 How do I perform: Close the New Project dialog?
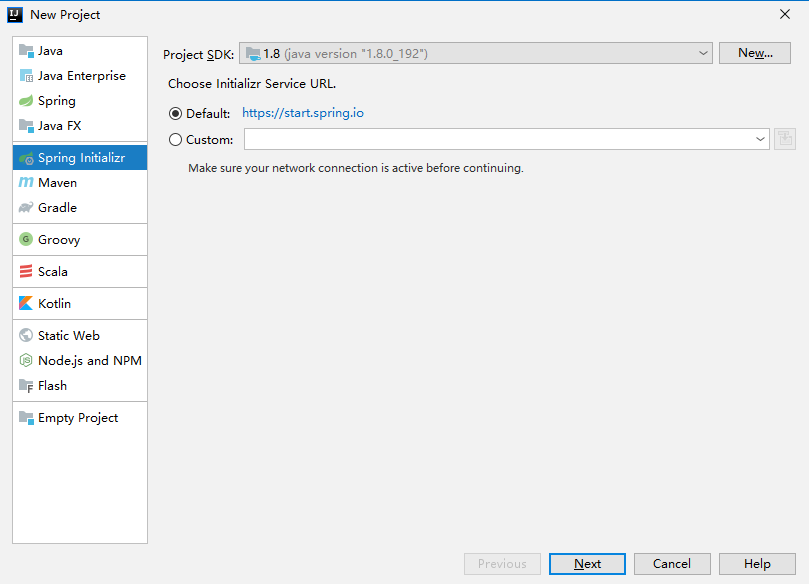pos(785,14)
